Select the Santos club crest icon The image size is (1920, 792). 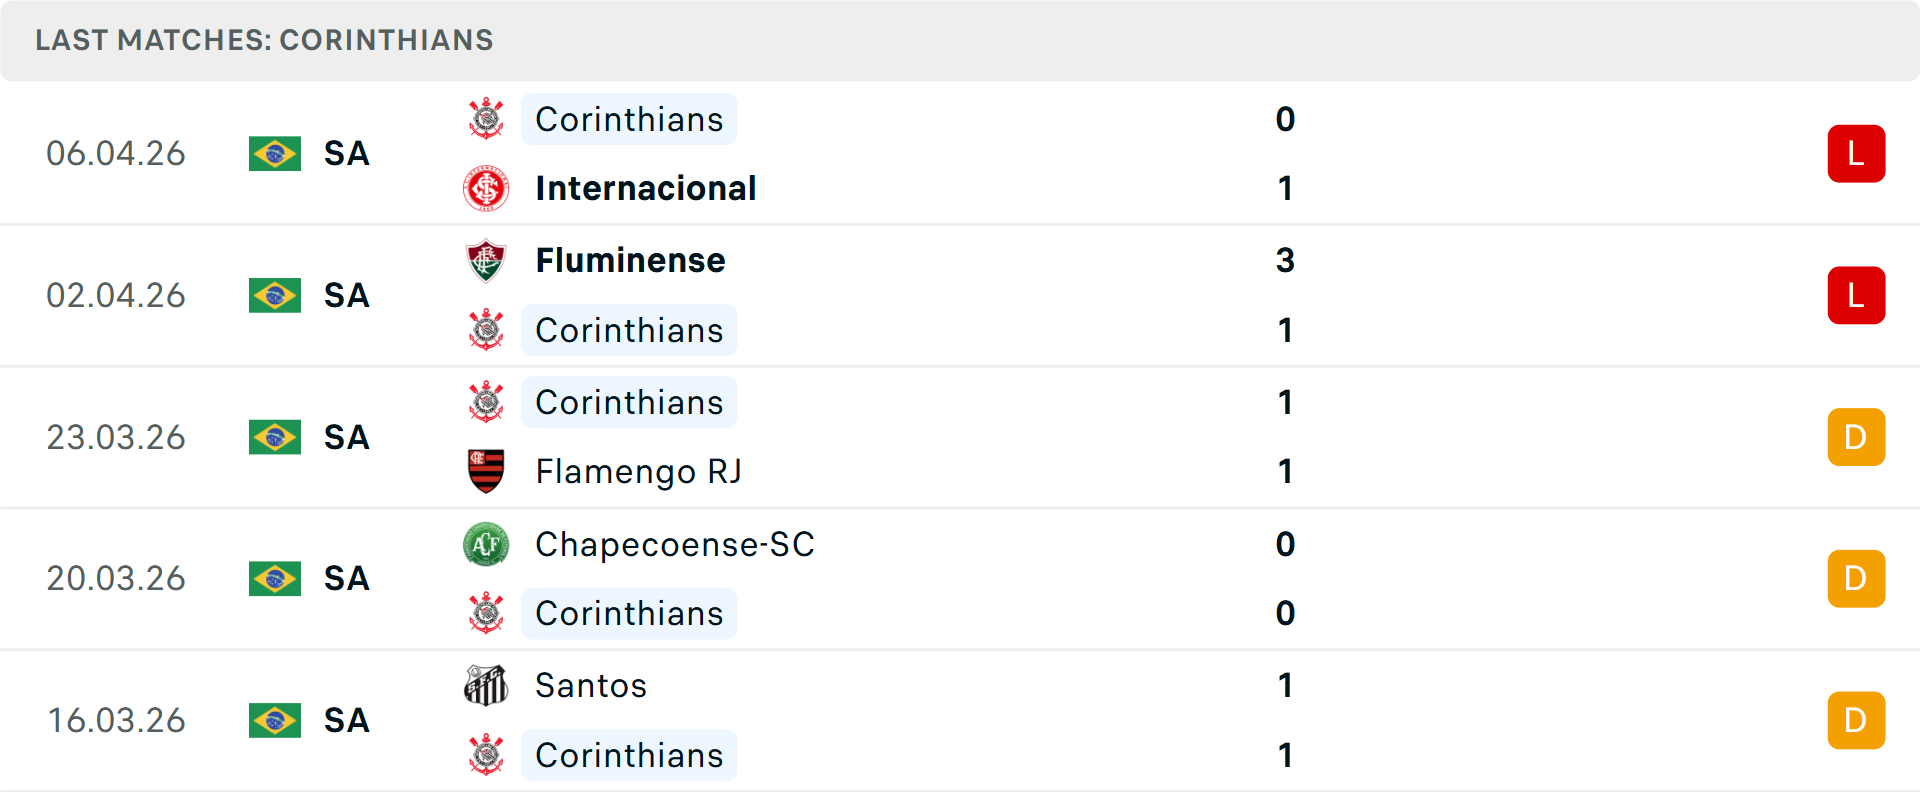pos(486,686)
